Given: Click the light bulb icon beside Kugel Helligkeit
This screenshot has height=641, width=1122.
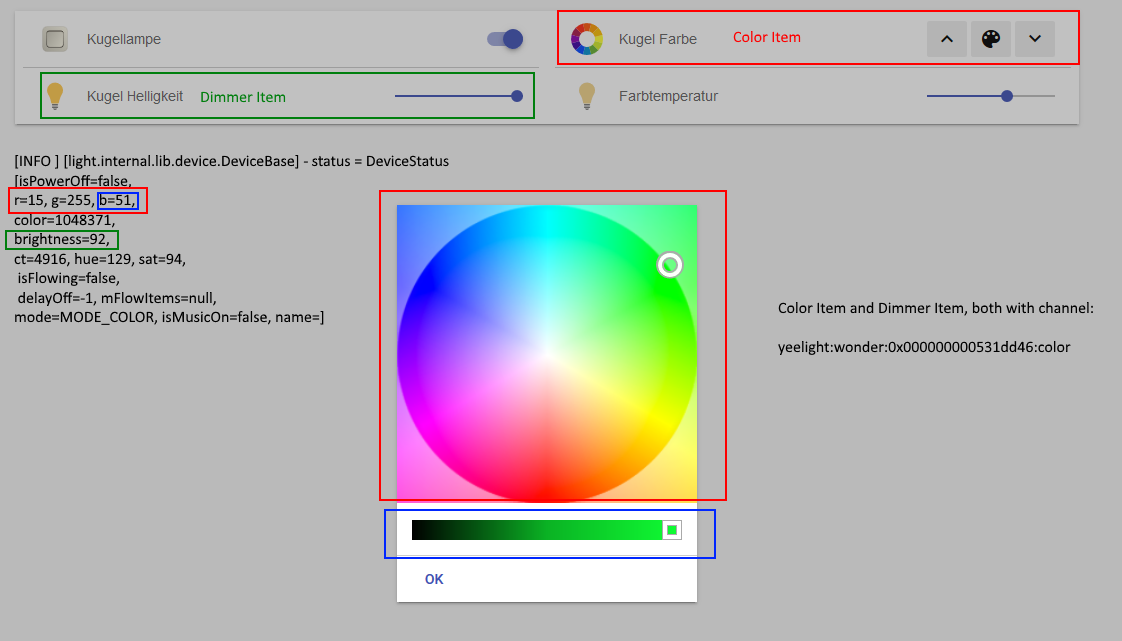Looking at the screenshot, I should click(x=55, y=96).
